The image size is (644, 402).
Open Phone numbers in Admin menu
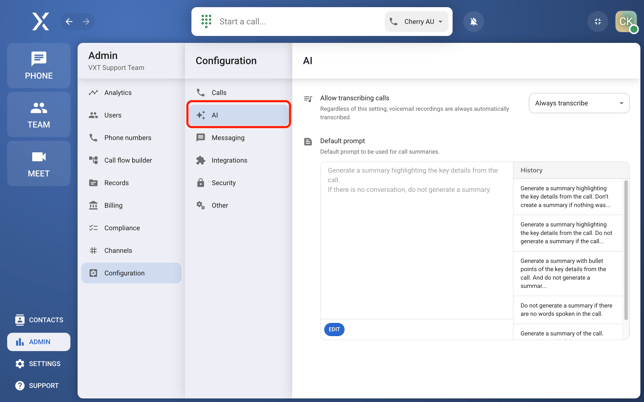point(131,138)
